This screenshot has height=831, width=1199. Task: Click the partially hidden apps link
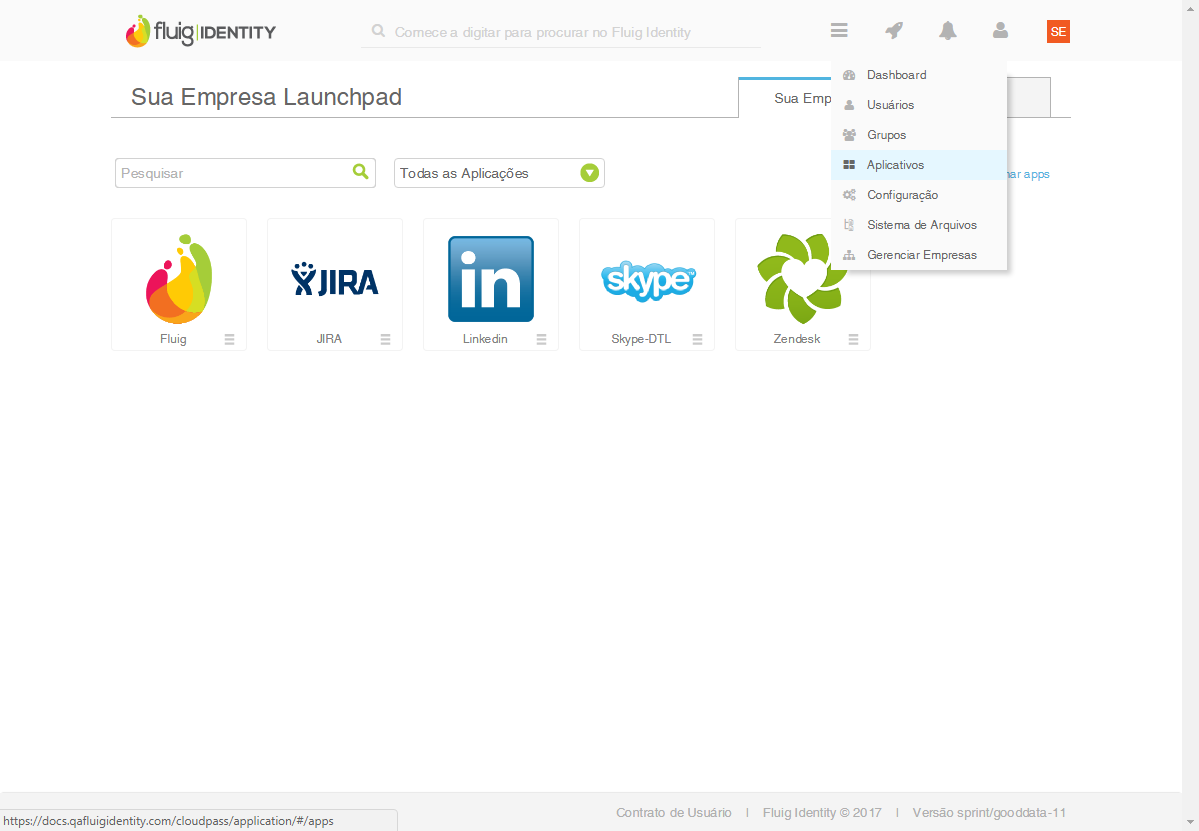click(1028, 174)
